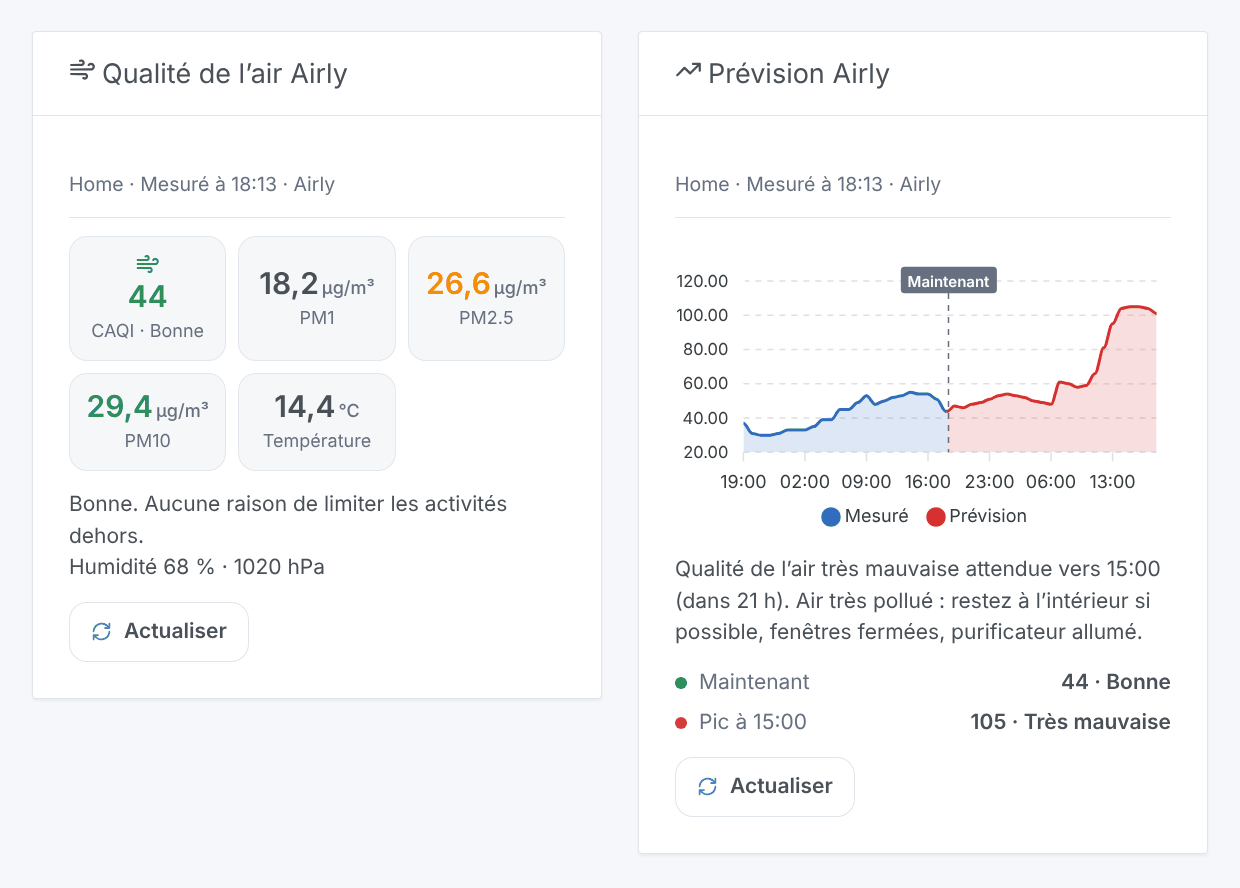Click trend arrow icon beside Prévision Airly
The height and width of the screenshot is (888, 1240).
pos(688,71)
